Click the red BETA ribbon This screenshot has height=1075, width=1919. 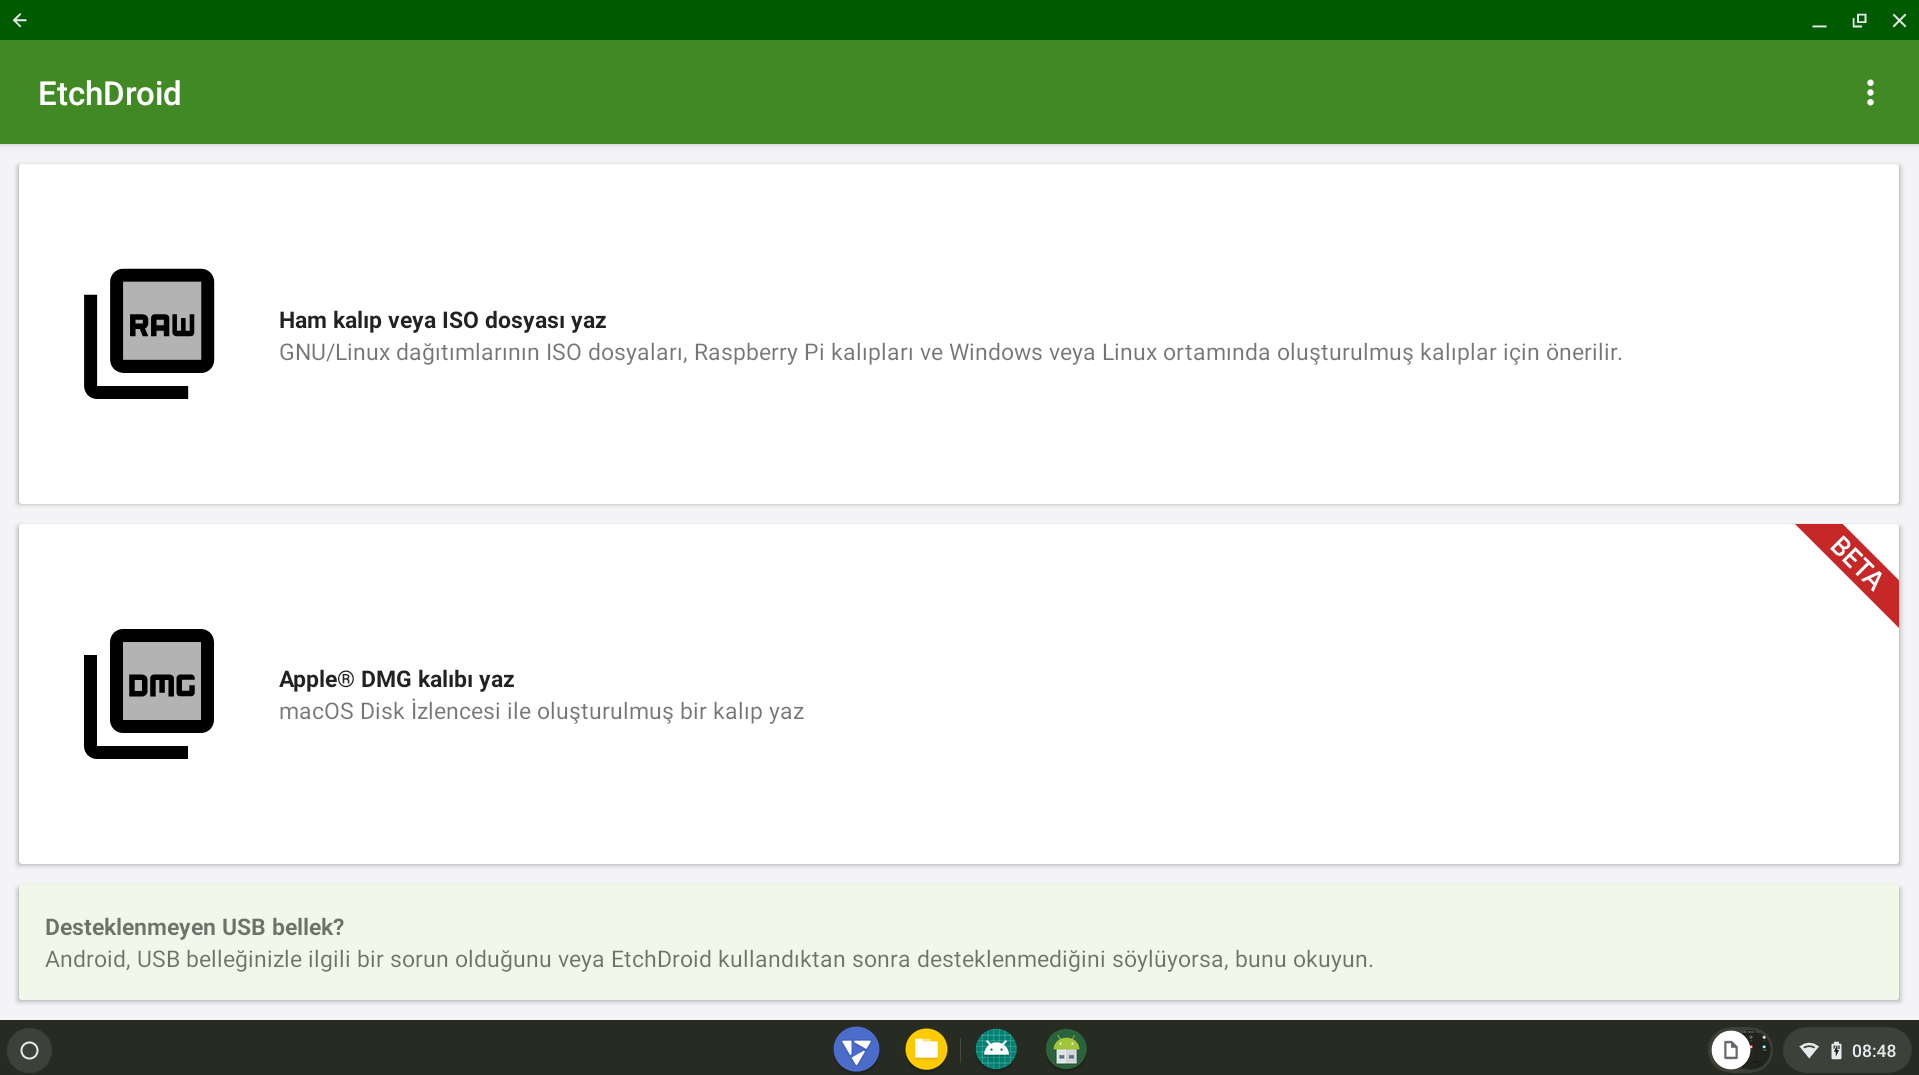[1856, 566]
